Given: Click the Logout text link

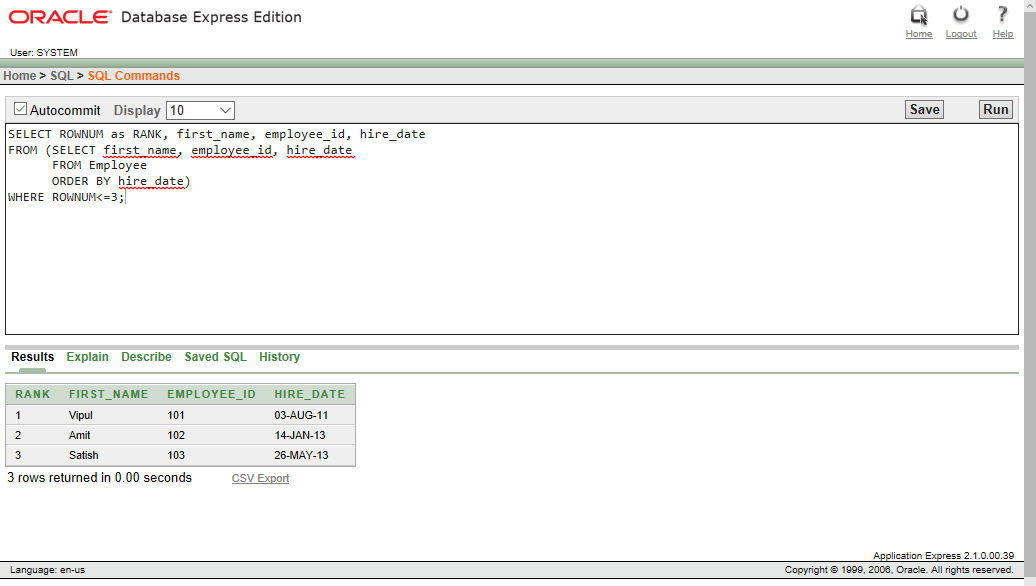Looking at the screenshot, I should [961, 34].
